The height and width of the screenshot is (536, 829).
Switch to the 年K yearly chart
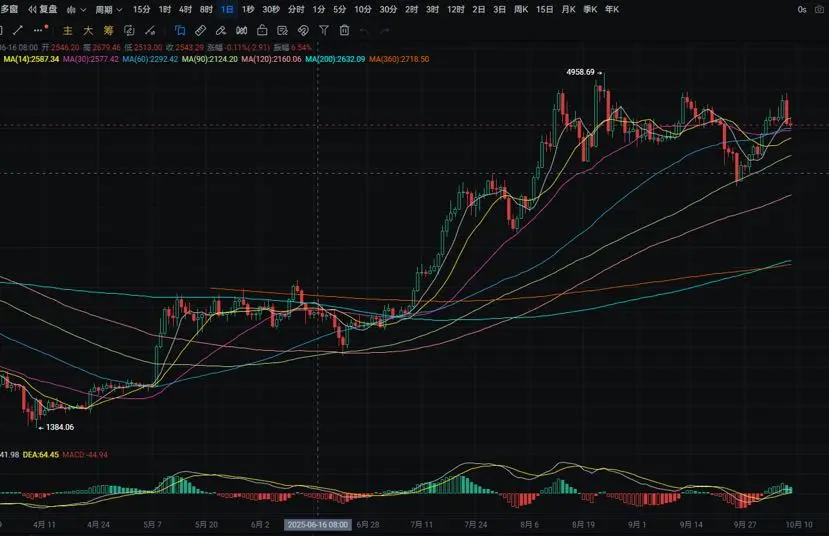pos(612,10)
